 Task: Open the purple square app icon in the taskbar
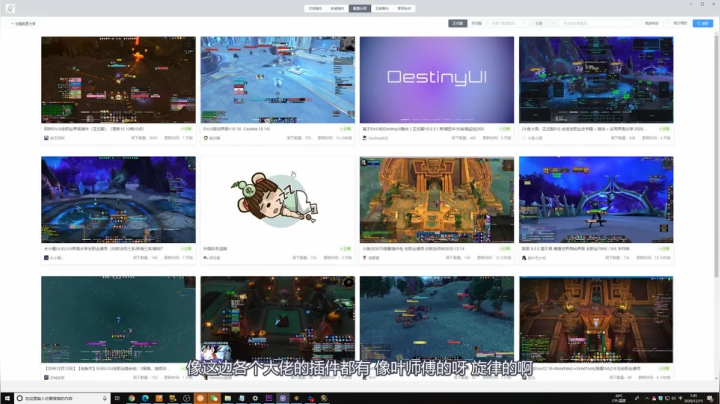coord(269,398)
